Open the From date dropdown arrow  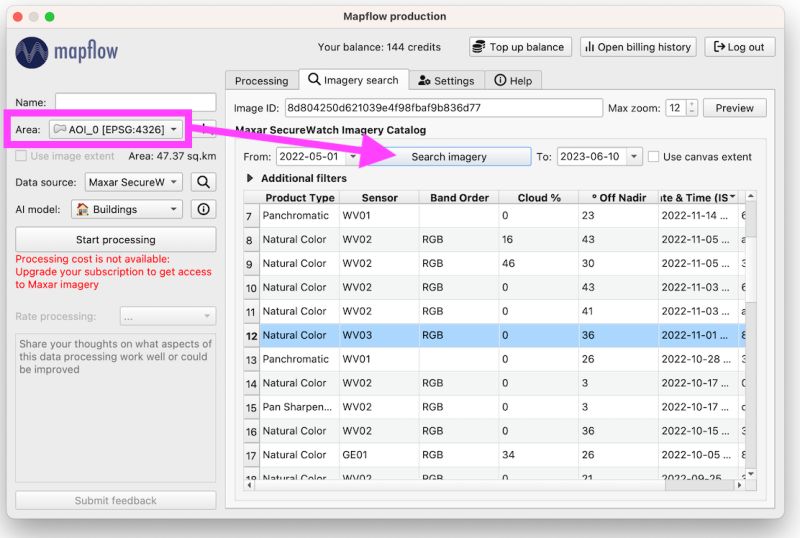coord(353,157)
